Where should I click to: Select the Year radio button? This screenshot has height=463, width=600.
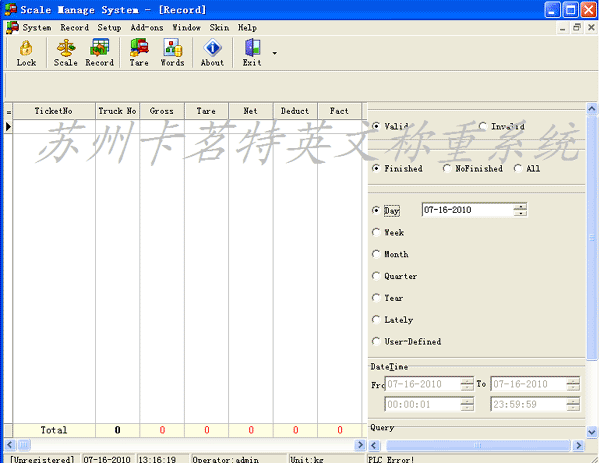click(x=376, y=298)
